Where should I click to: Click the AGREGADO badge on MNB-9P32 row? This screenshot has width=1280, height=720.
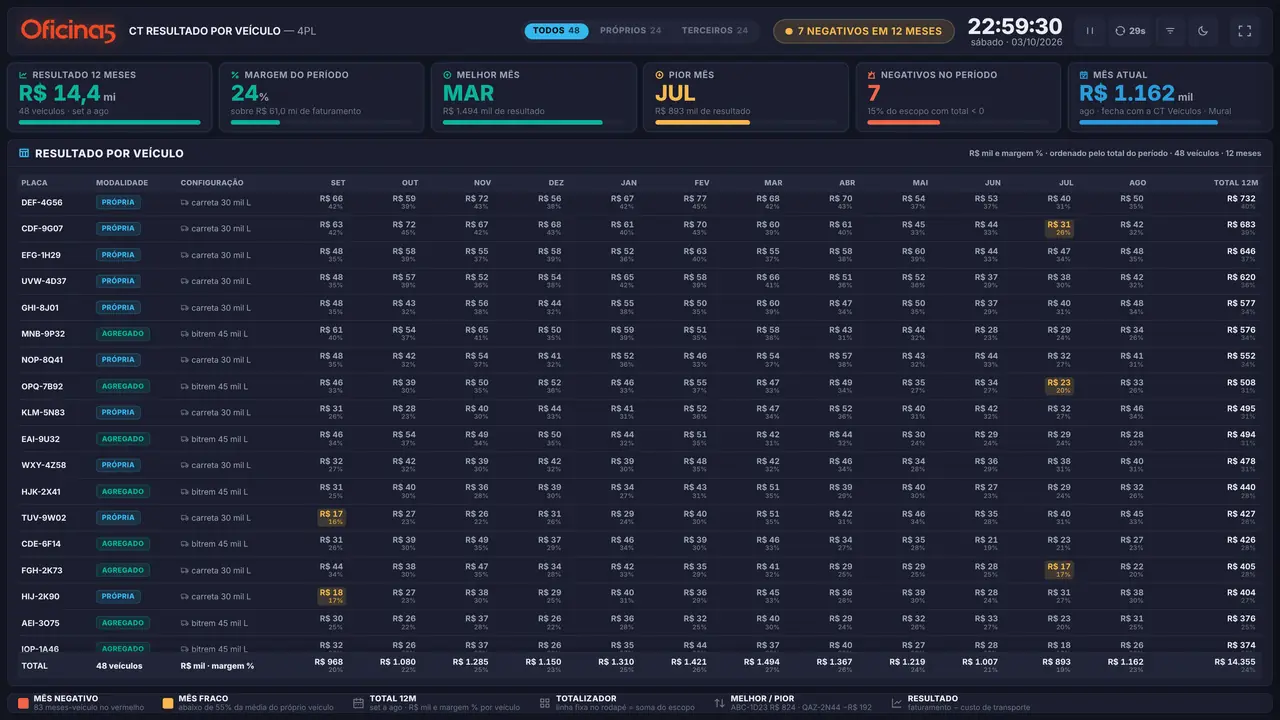[123, 334]
